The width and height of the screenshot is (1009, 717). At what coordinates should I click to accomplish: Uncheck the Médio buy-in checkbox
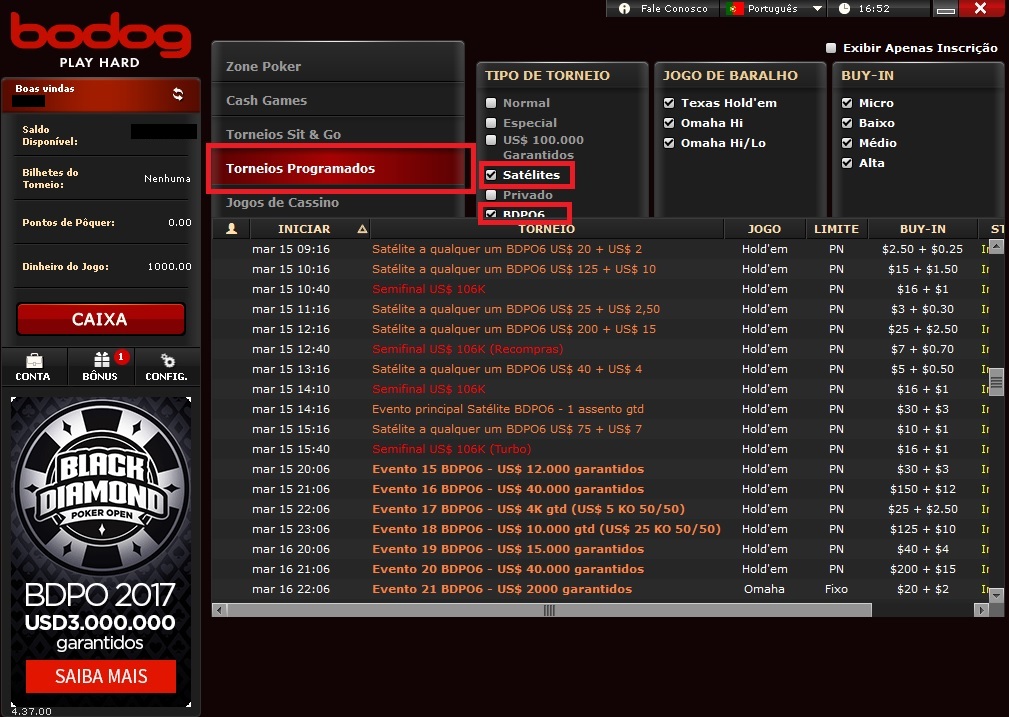847,143
